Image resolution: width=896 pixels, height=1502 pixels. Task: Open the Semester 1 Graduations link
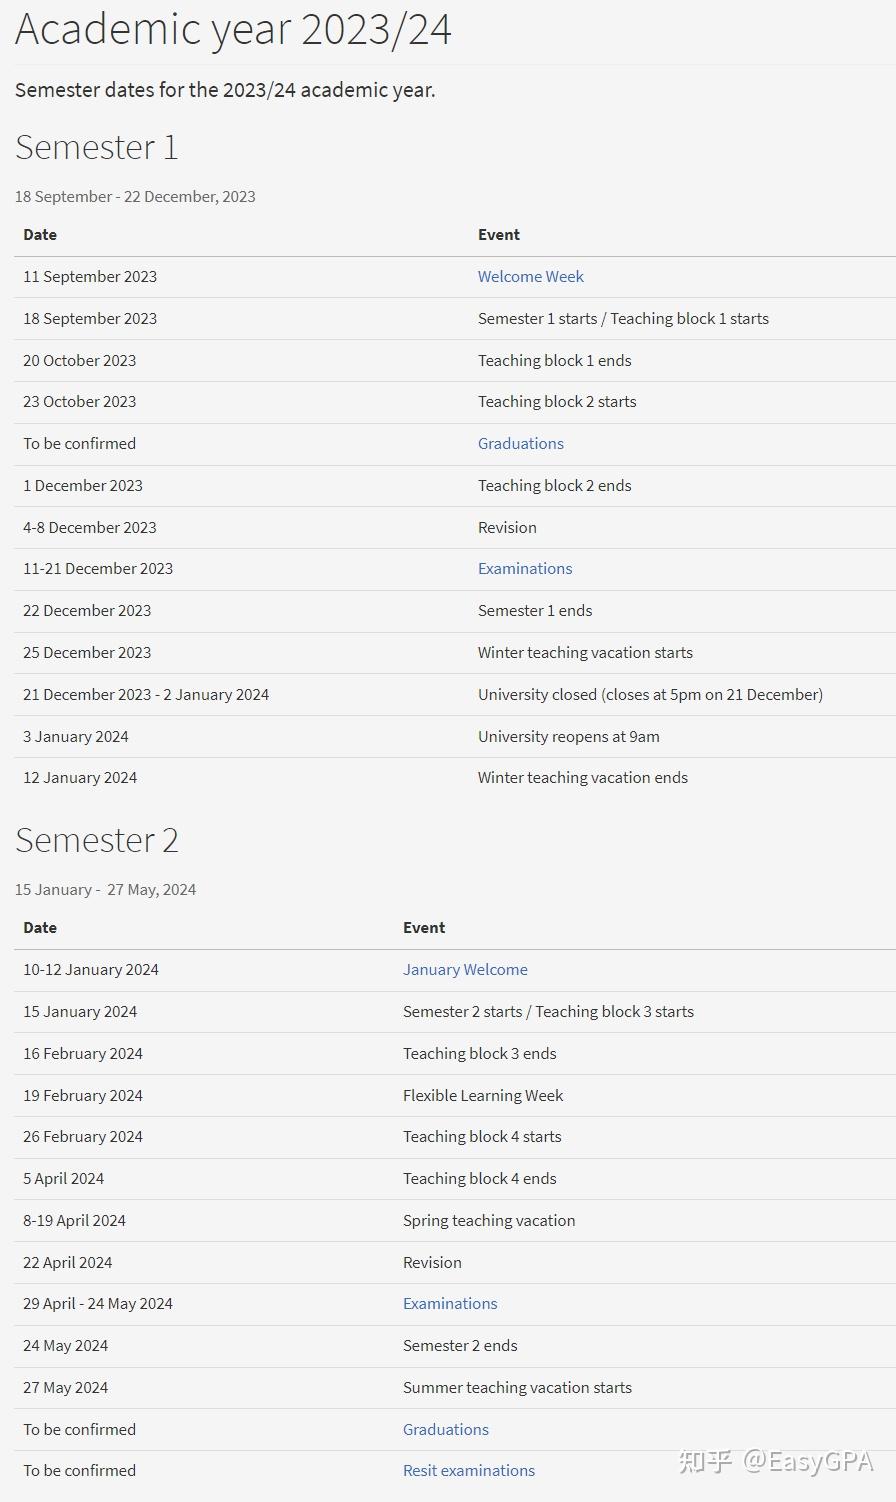(520, 444)
